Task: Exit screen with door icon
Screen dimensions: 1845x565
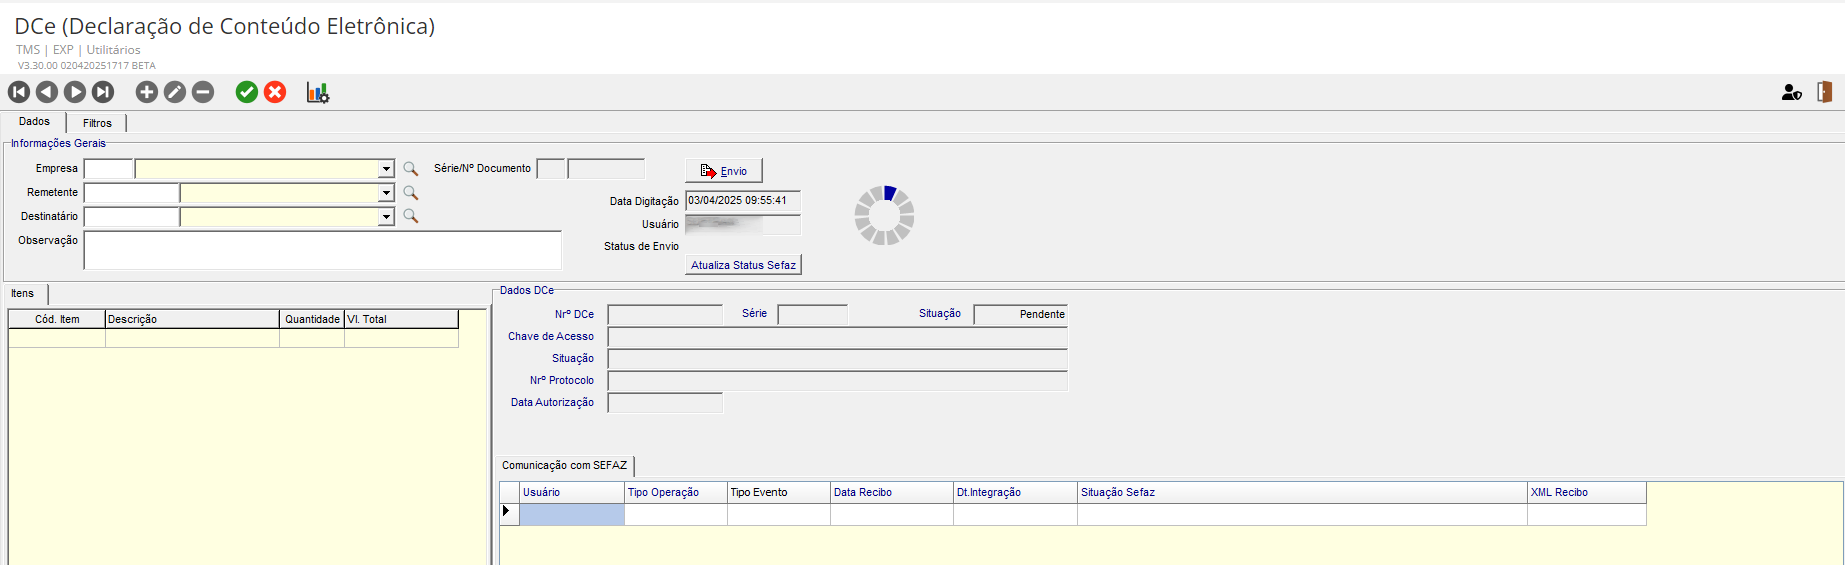Action: pos(1825,92)
